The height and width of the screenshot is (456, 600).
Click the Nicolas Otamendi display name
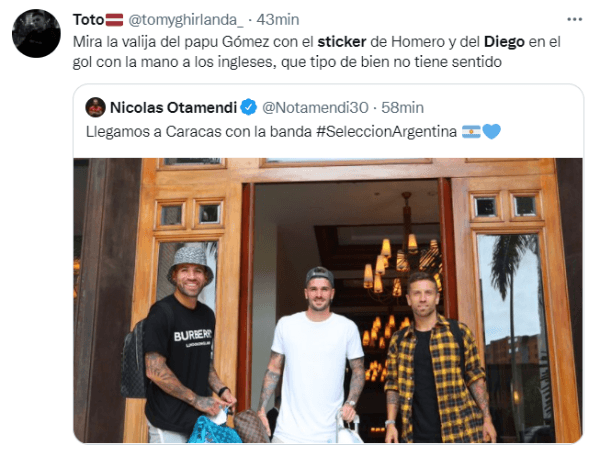coord(173,107)
